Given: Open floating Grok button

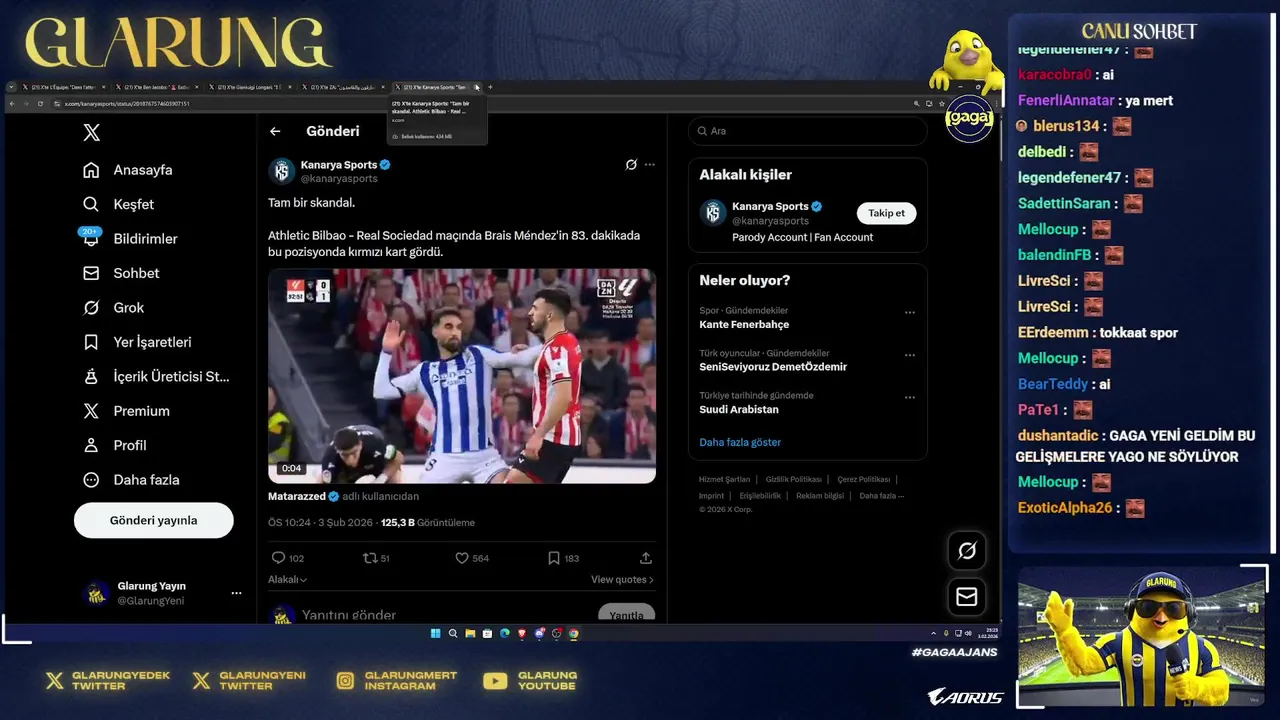Looking at the screenshot, I should [x=967, y=551].
